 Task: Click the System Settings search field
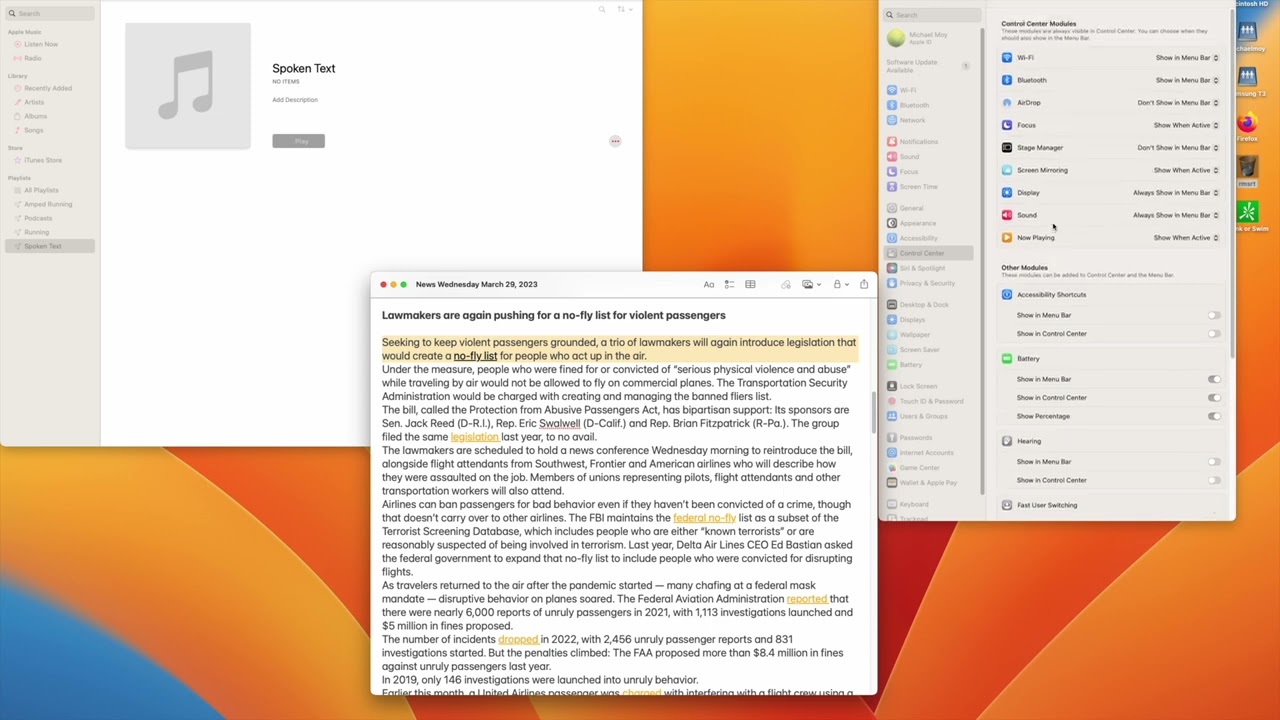click(933, 15)
